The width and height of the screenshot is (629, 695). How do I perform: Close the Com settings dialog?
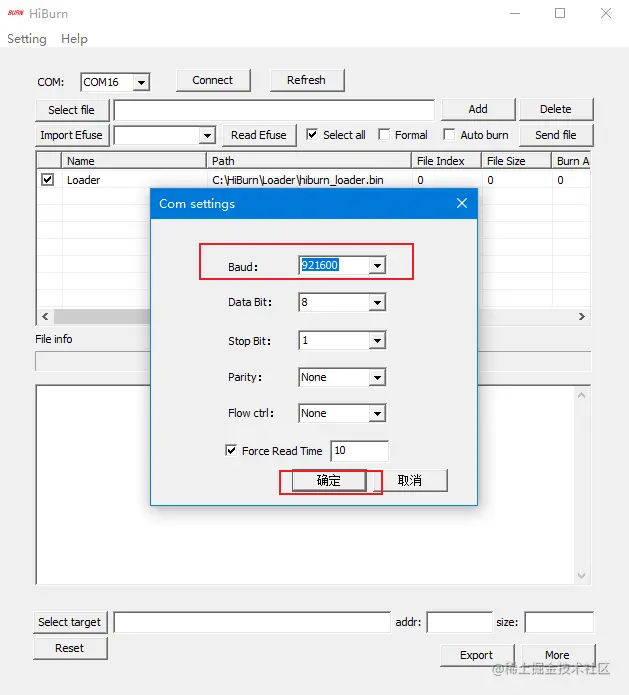pos(462,203)
